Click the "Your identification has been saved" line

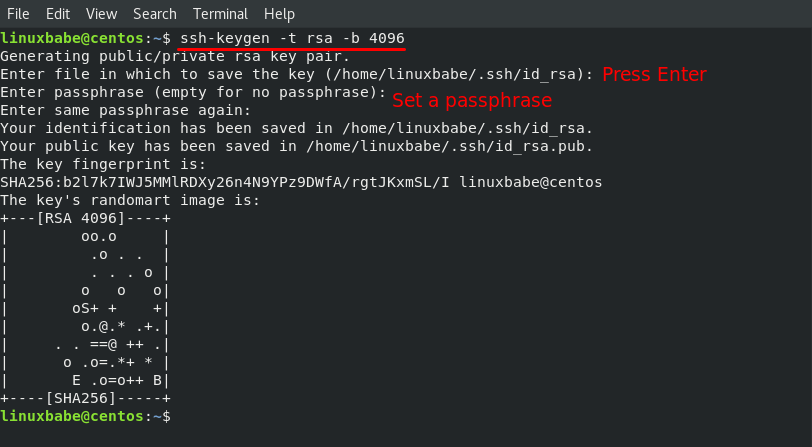click(x=297, y=128)
